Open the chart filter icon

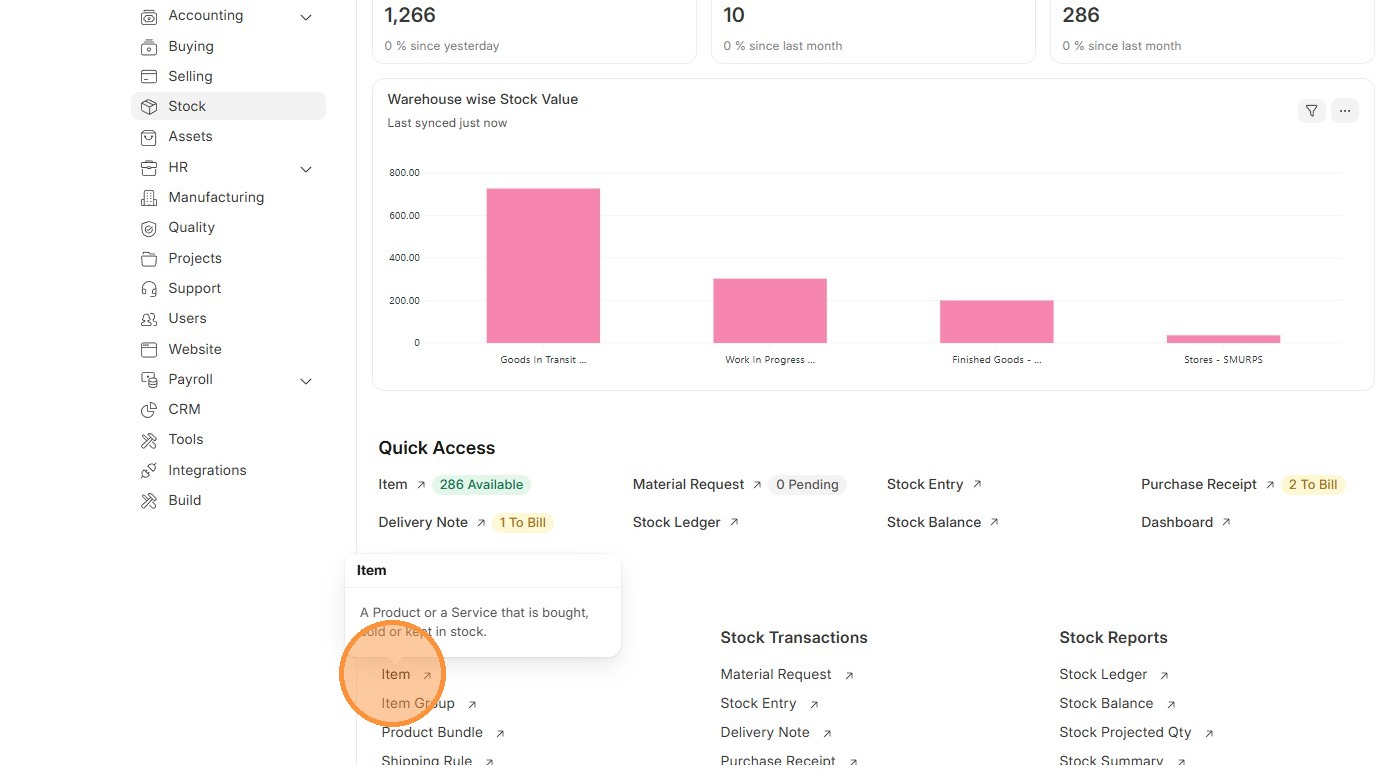pos(1311,111)
